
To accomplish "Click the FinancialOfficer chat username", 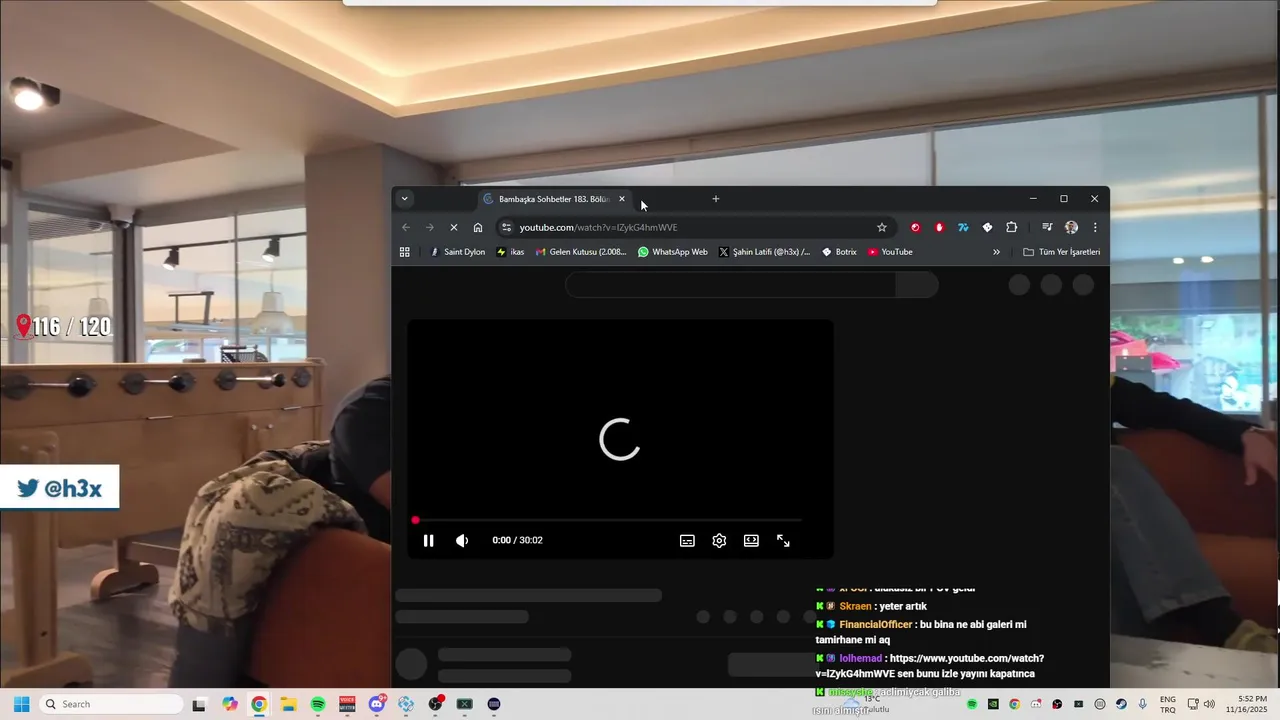I will click(876, 625).
